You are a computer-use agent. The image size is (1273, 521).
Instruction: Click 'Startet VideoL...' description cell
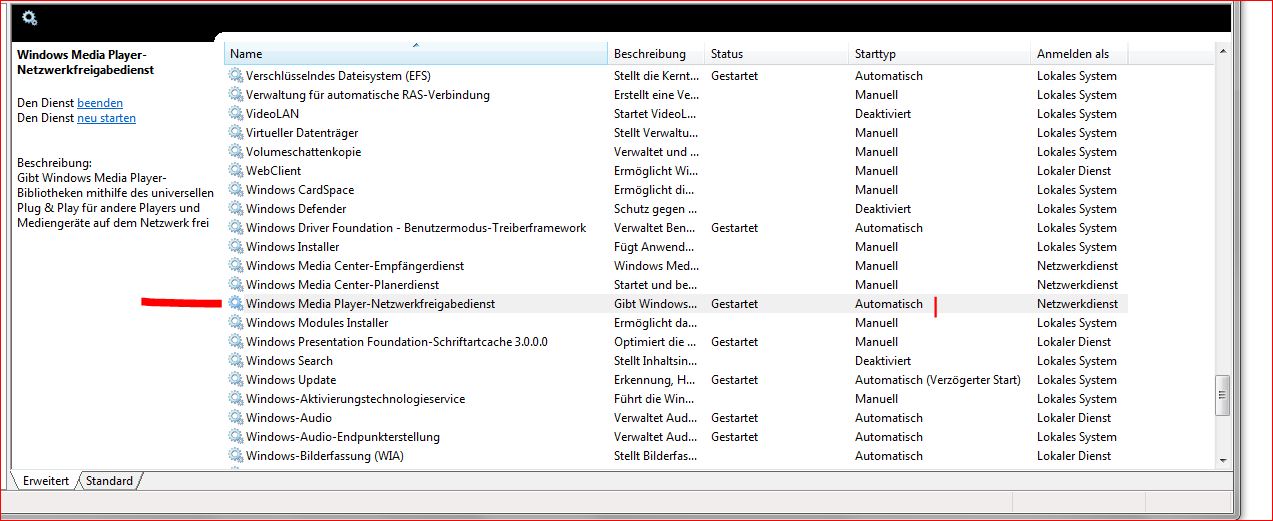[x=656, y=114]
